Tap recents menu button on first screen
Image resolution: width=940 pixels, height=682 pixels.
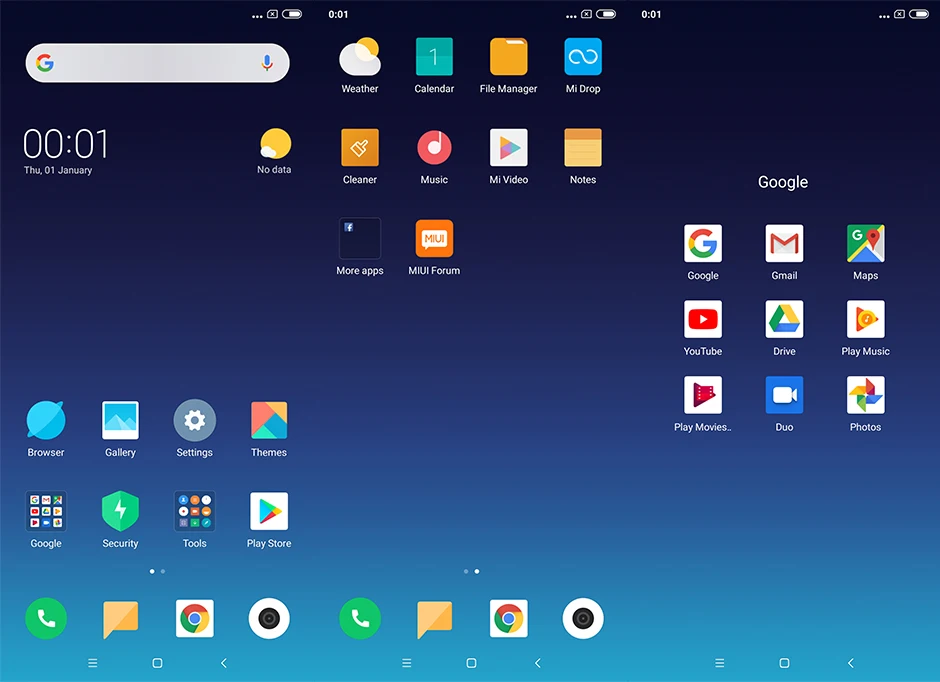tap(92, 663)
